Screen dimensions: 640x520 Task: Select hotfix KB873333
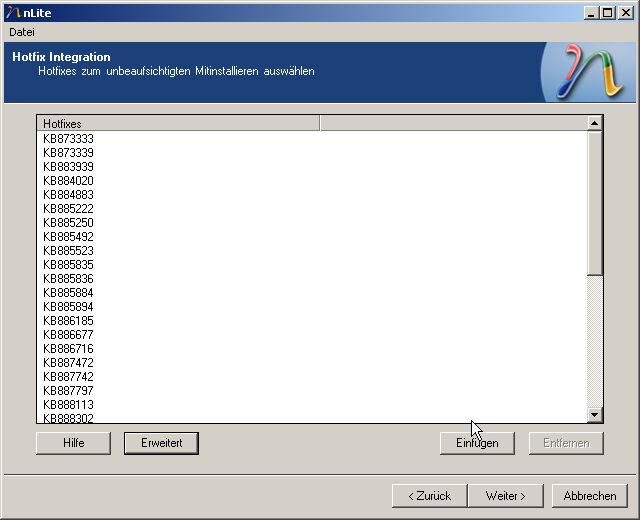[68, 139]
